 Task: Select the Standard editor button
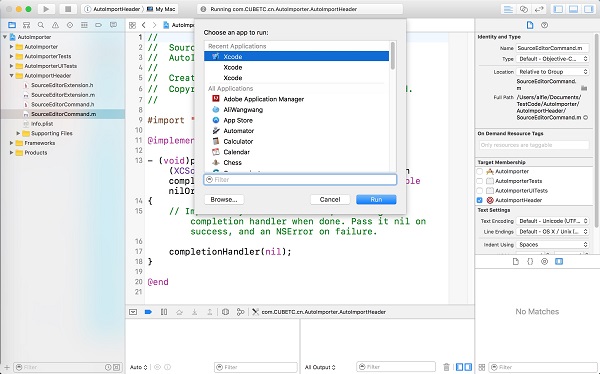tap(508, 9)
